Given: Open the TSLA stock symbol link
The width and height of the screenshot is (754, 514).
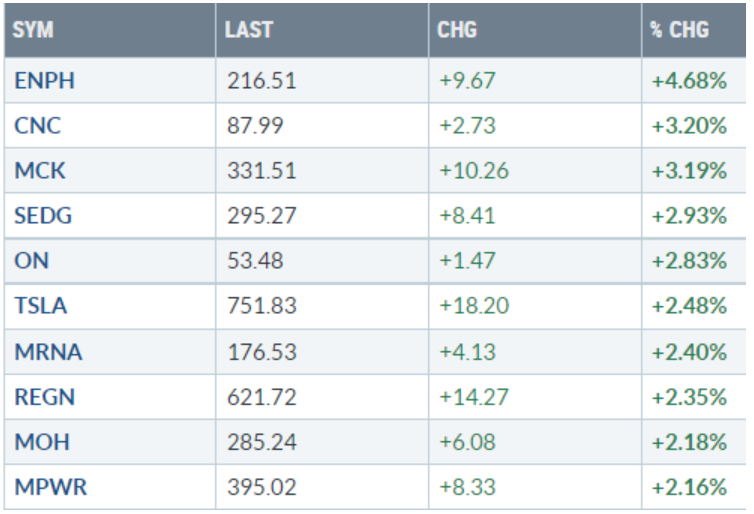Looking at the screenshot, I should point(41,306).
